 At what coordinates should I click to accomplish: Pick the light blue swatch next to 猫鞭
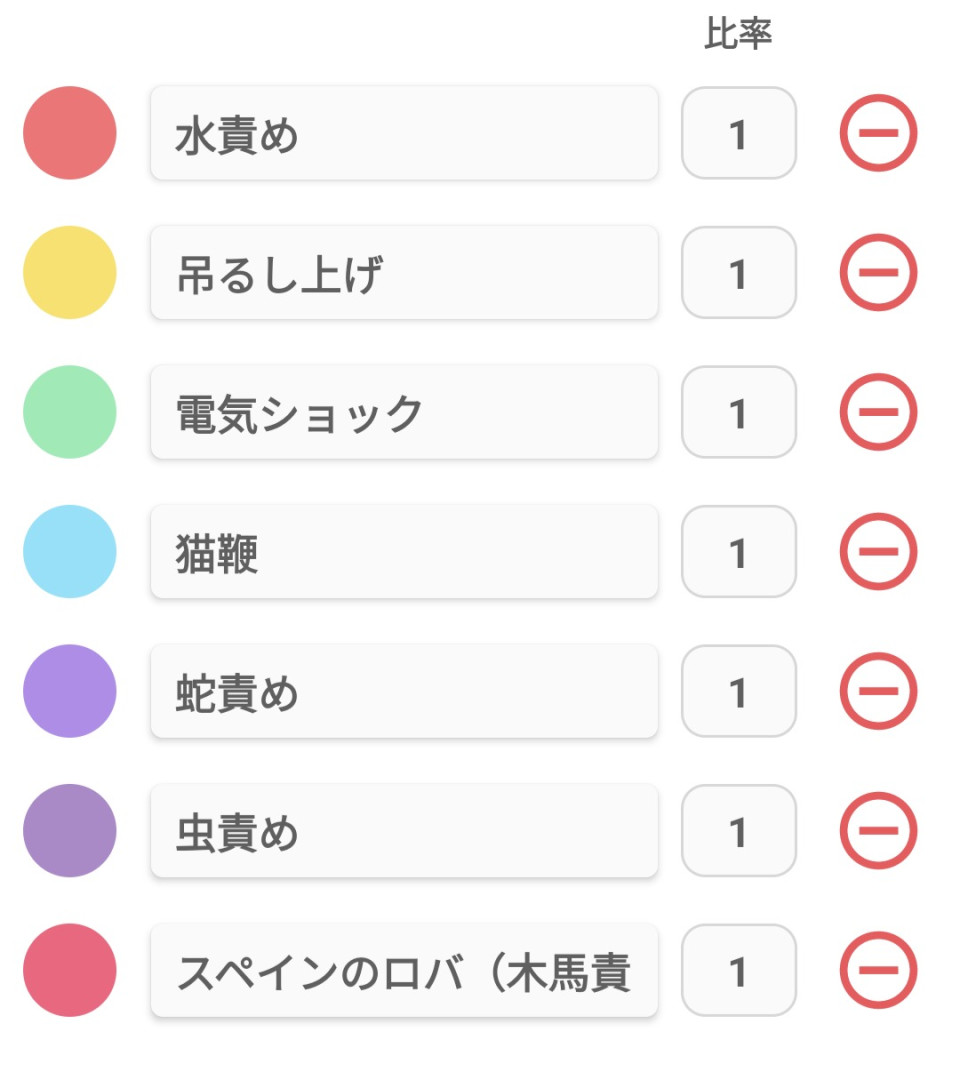point(70,551)
